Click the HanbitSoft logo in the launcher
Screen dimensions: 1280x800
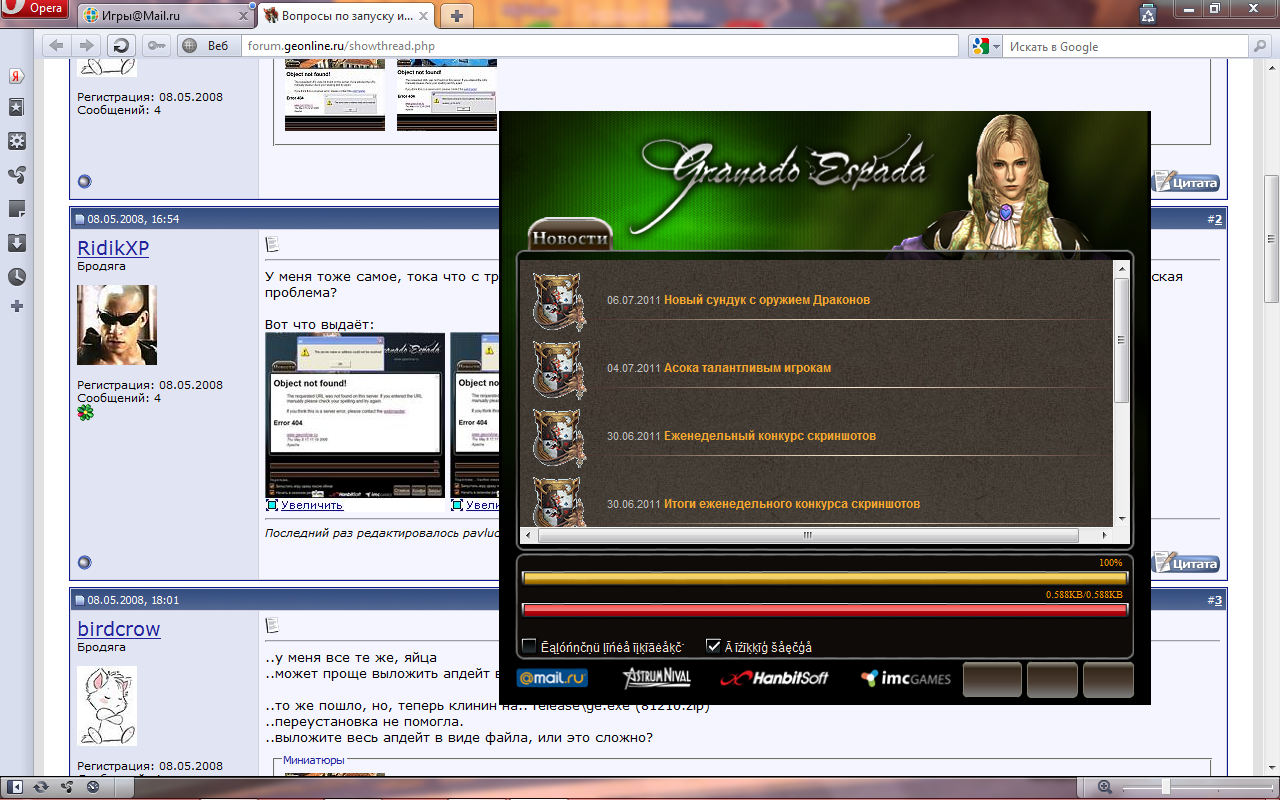click(x=775, y=679)
